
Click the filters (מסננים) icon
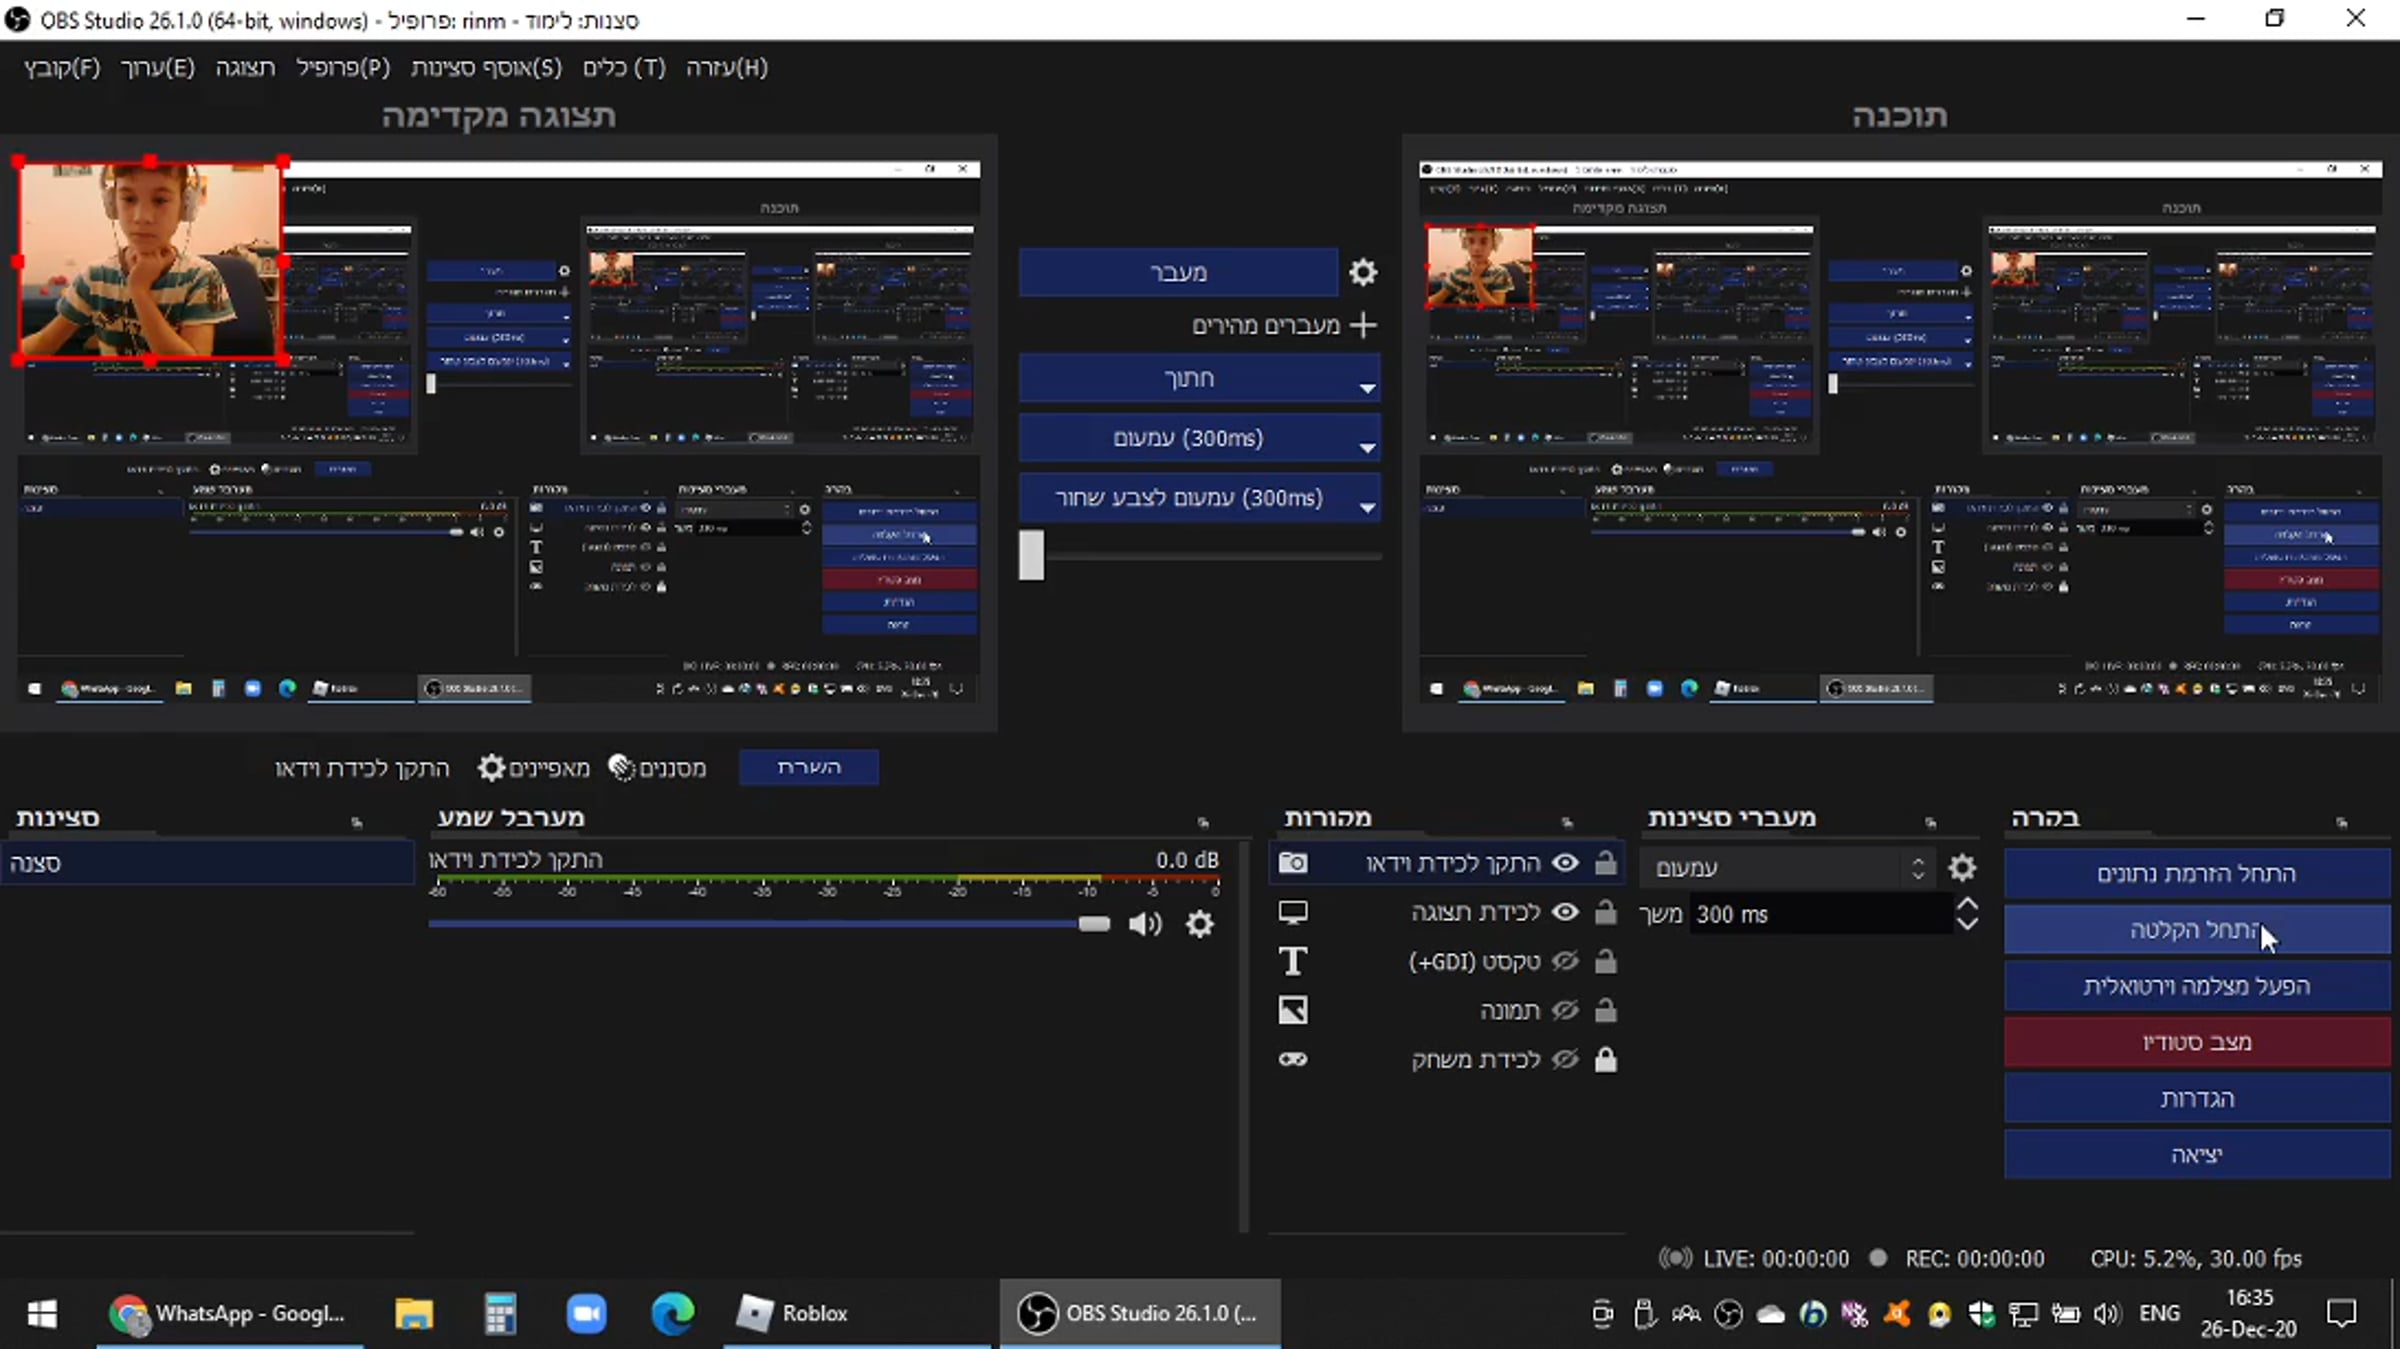coord(622,768)
